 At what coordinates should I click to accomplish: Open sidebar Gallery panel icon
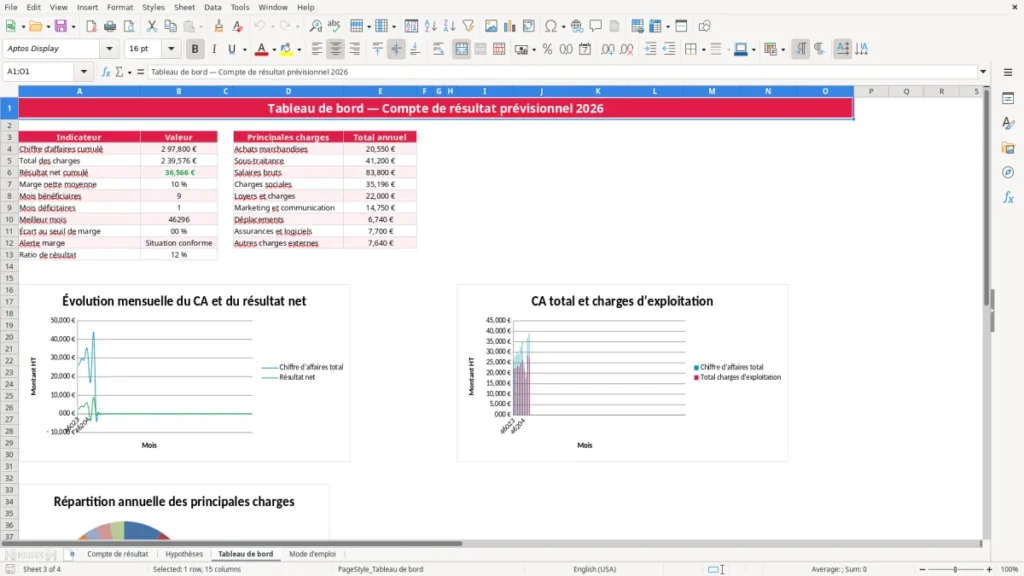1008,148
